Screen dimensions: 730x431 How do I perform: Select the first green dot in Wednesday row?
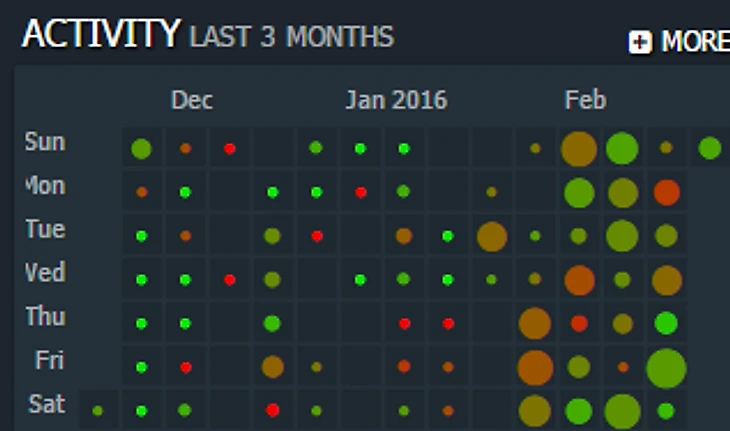click(142, 280)
